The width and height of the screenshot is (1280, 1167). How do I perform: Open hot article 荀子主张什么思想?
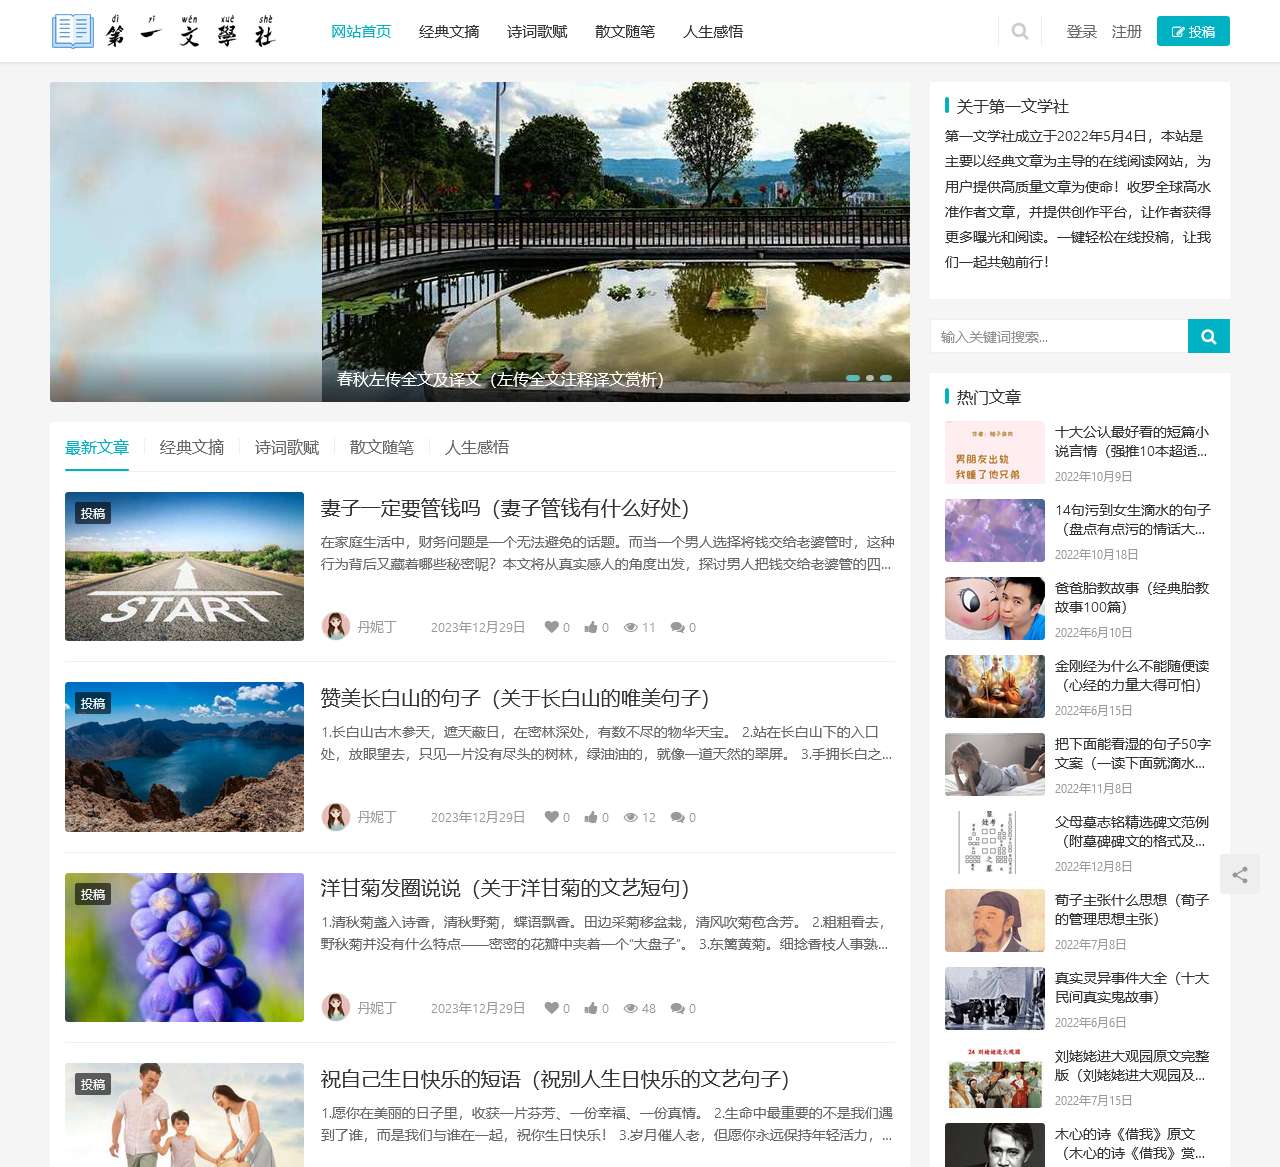click(1132, 909)
